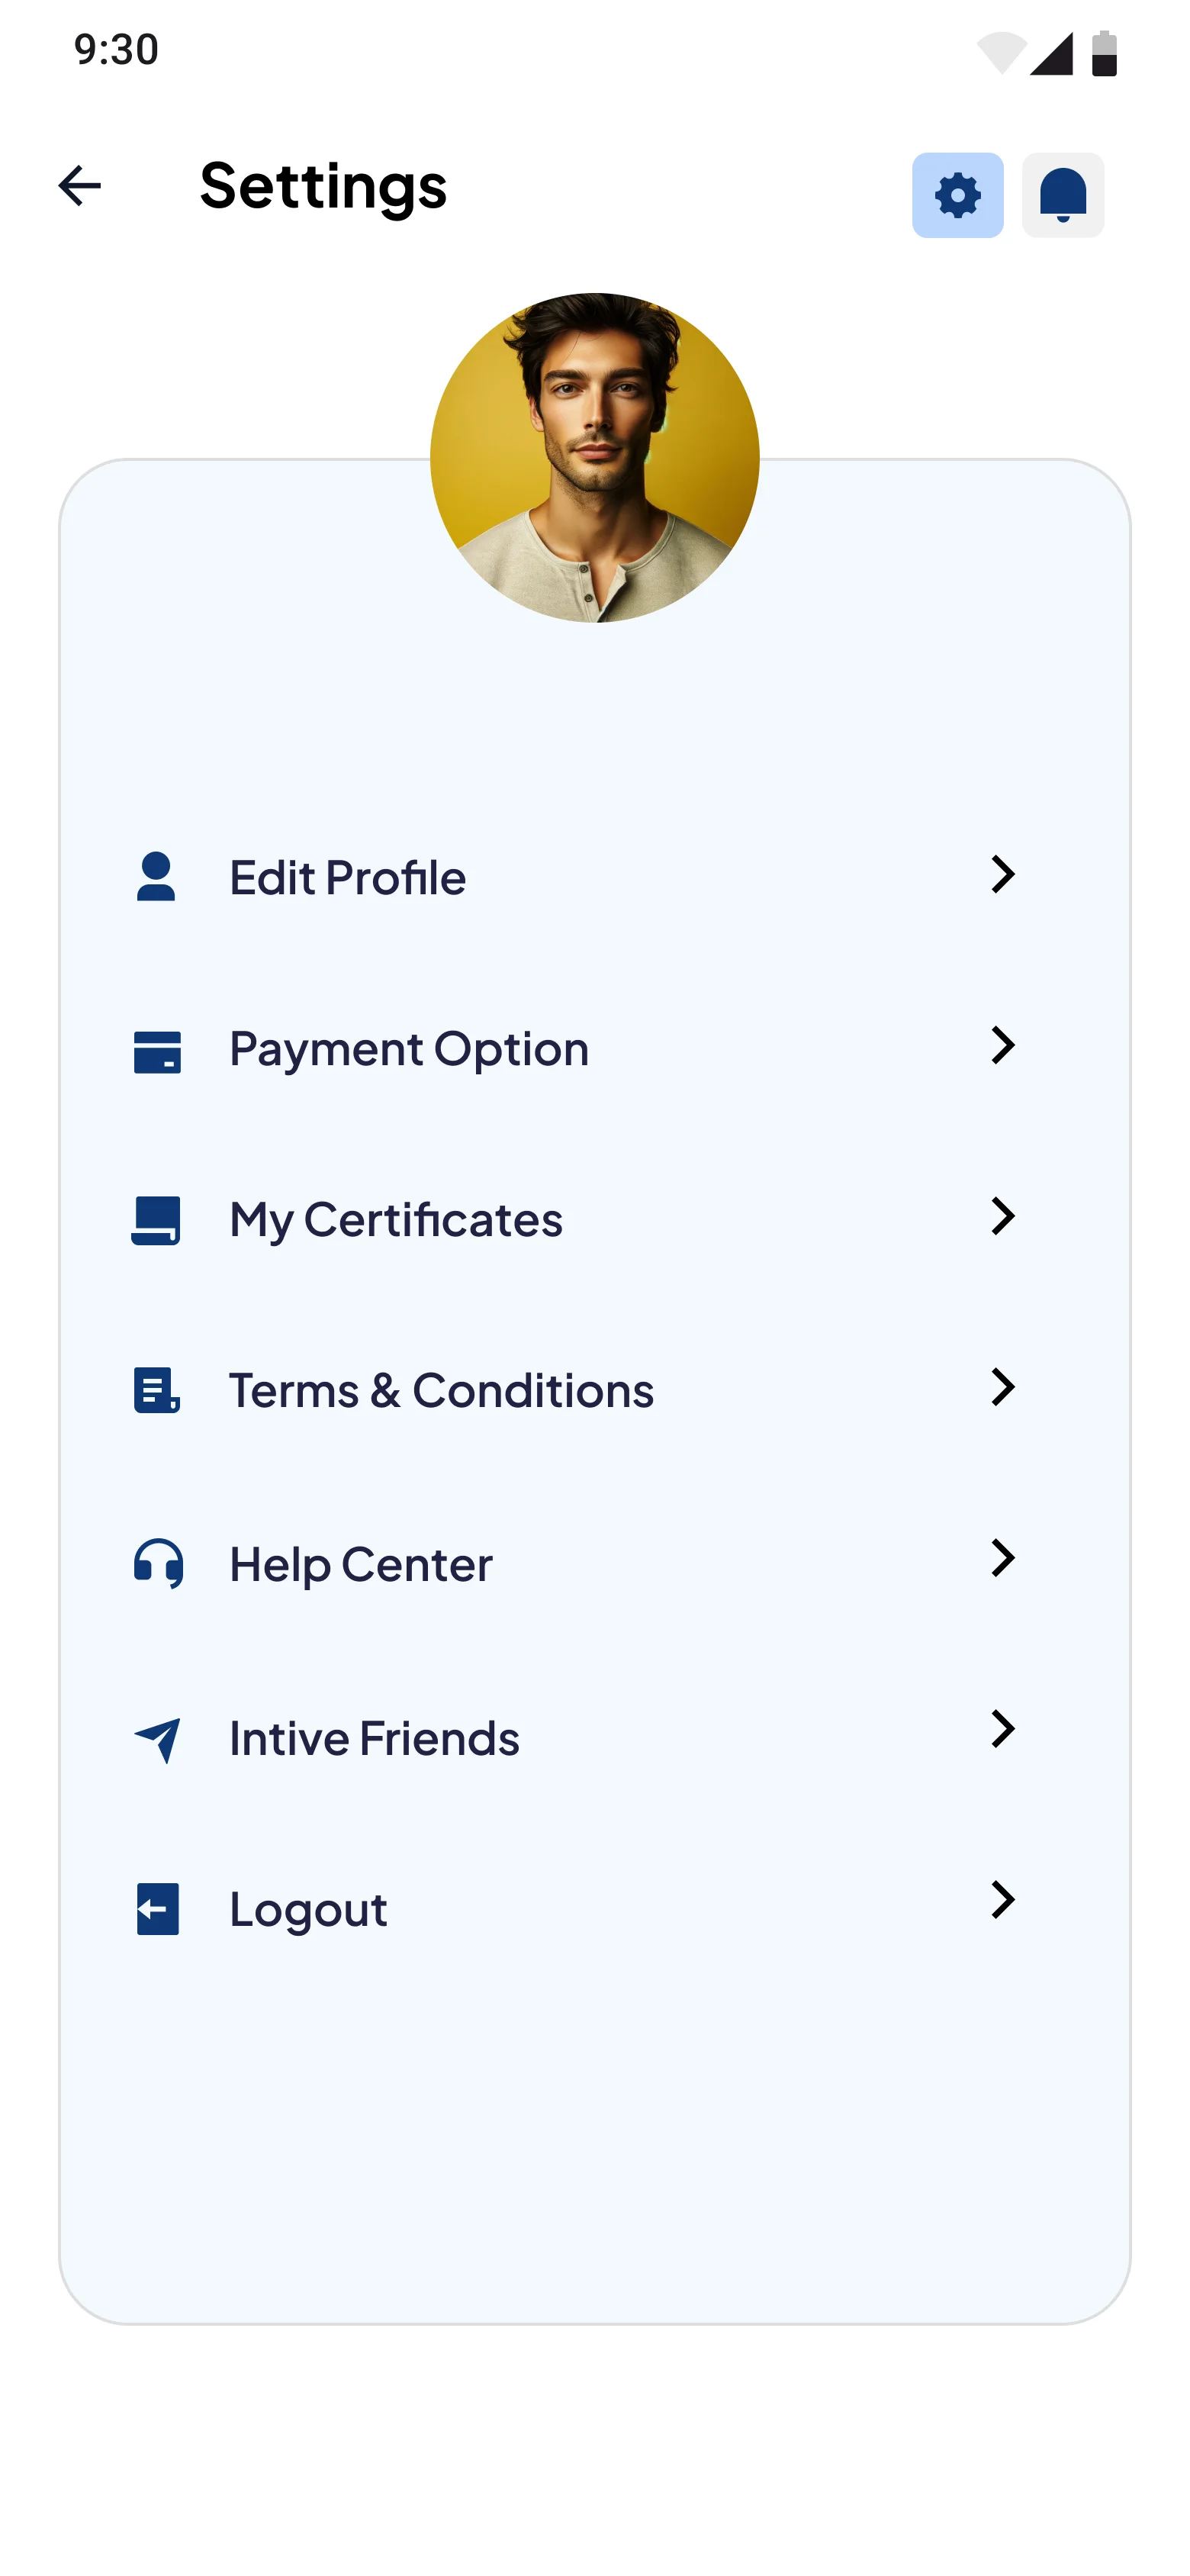Click the card icon beside Payment Option
This screenshot has height=2576, width=1190.
pyautogui.click(x=157, y=1052)
